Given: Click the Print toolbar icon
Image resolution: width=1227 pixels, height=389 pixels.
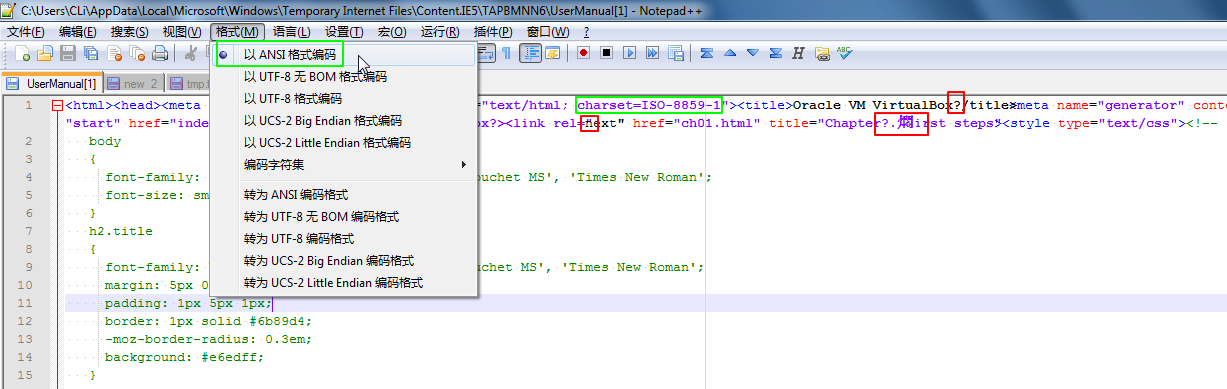Looking at the screenshot, I should 160,53.
